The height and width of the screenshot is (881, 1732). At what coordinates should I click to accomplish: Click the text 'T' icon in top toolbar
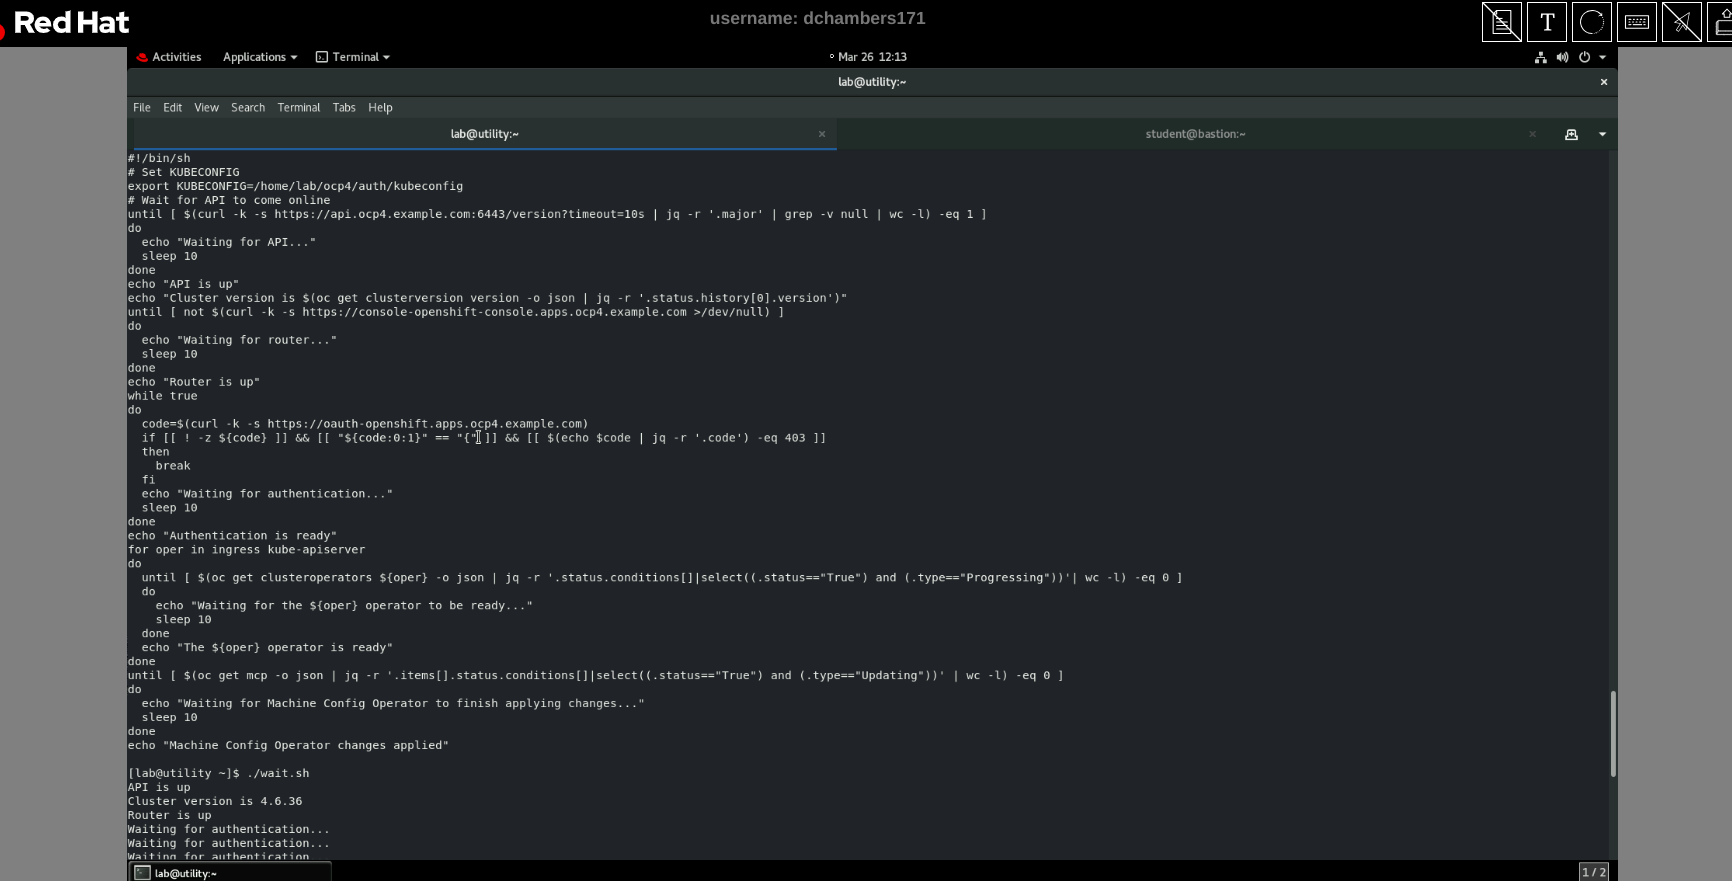pos(1547,22)
